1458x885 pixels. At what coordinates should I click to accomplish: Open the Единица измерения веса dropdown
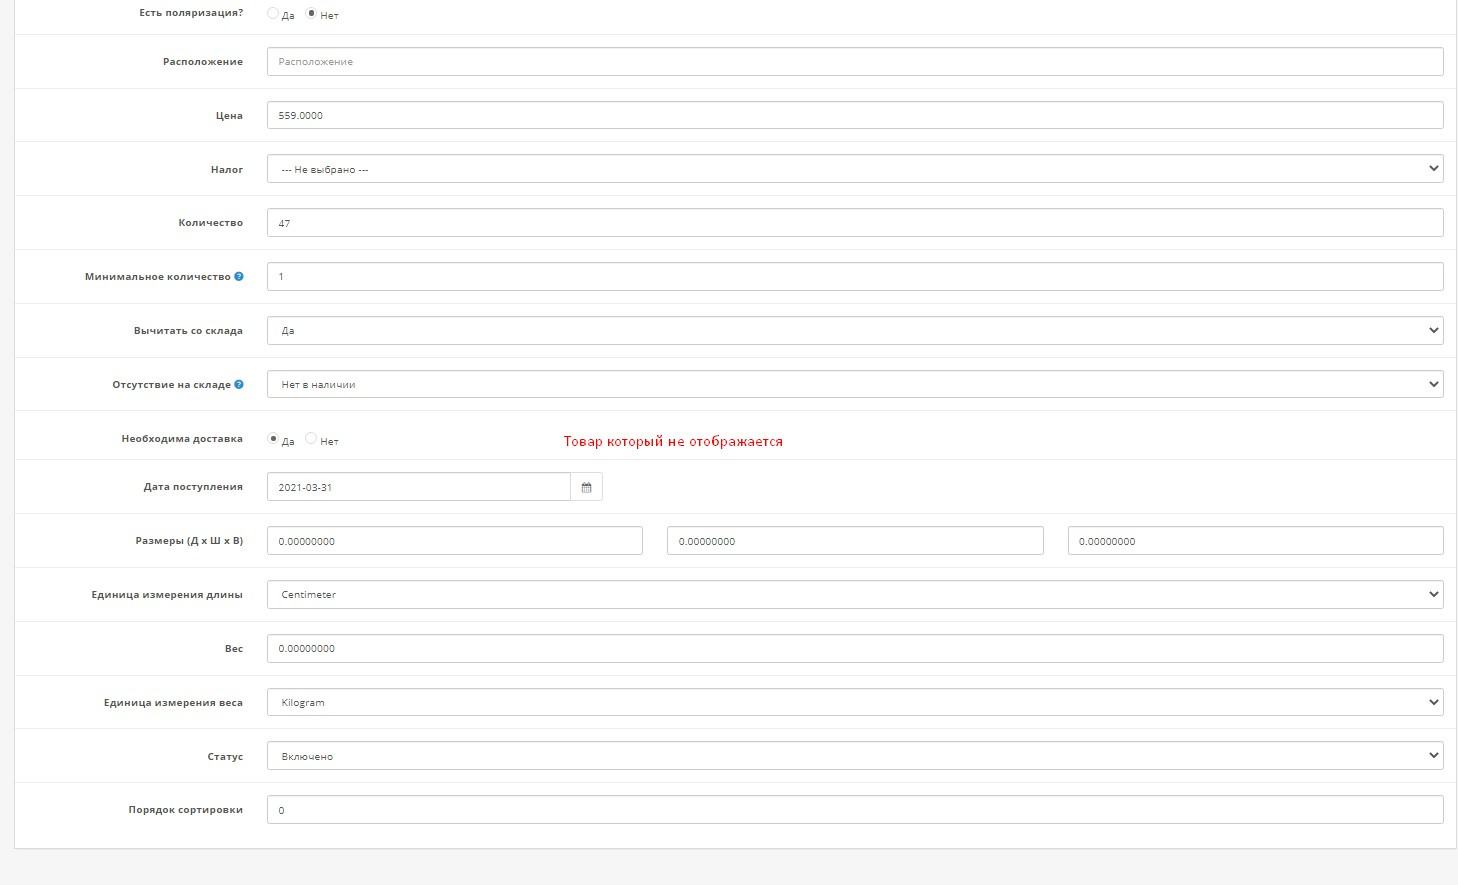point(855,702)
